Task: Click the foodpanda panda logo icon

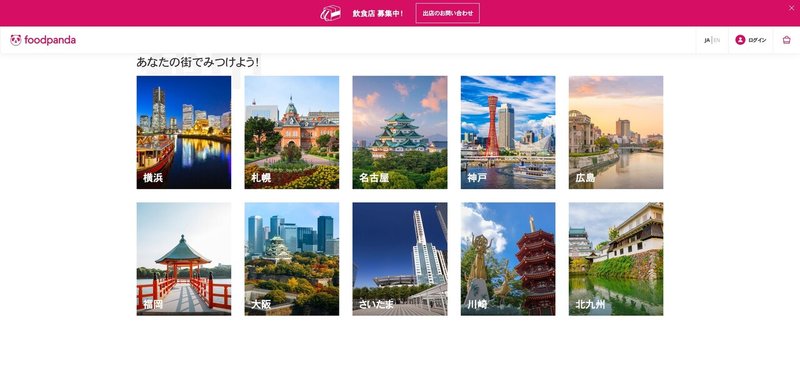Action: (x=16, y=40)
